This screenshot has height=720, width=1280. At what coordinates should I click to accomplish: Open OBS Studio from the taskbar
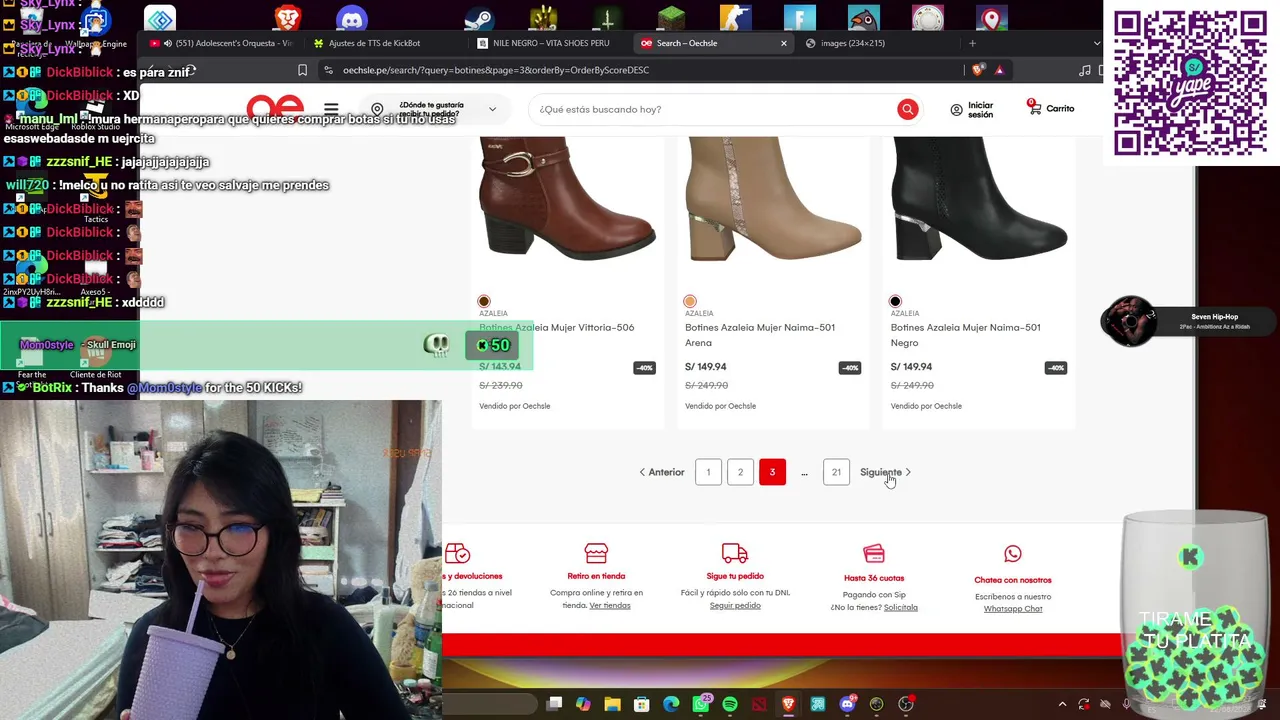[906, 704]
